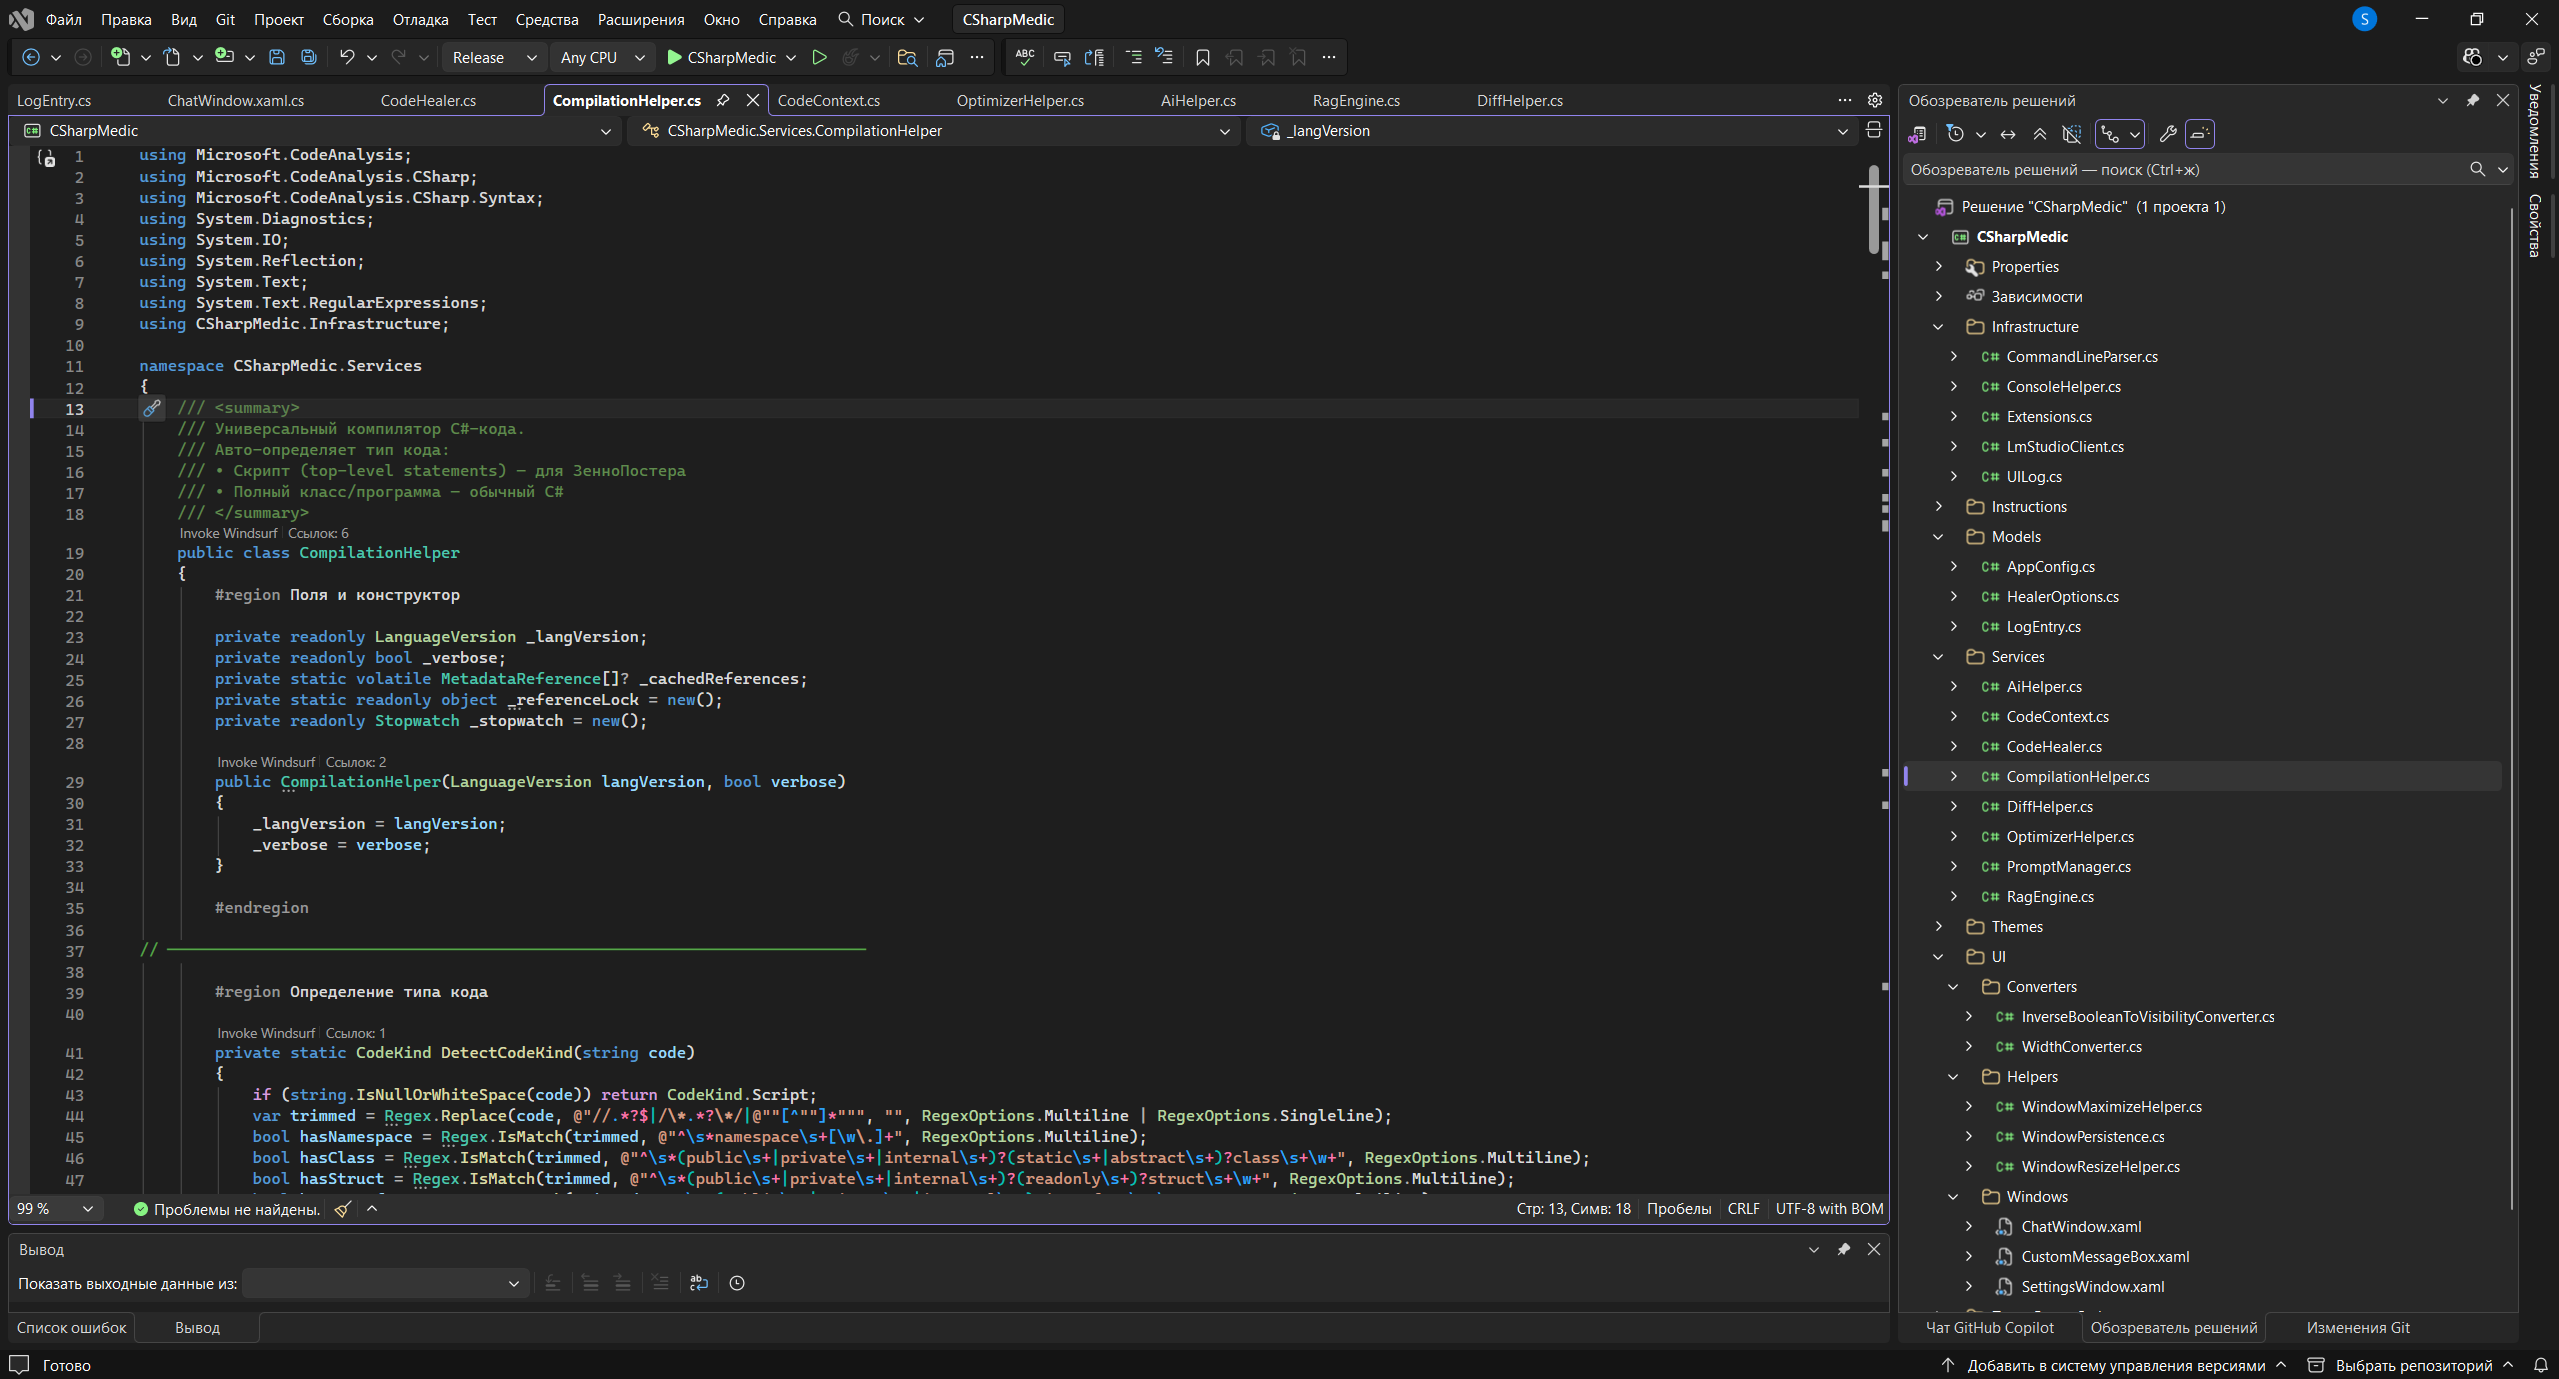Click the Save All toolbar icon

pos(309,57)
